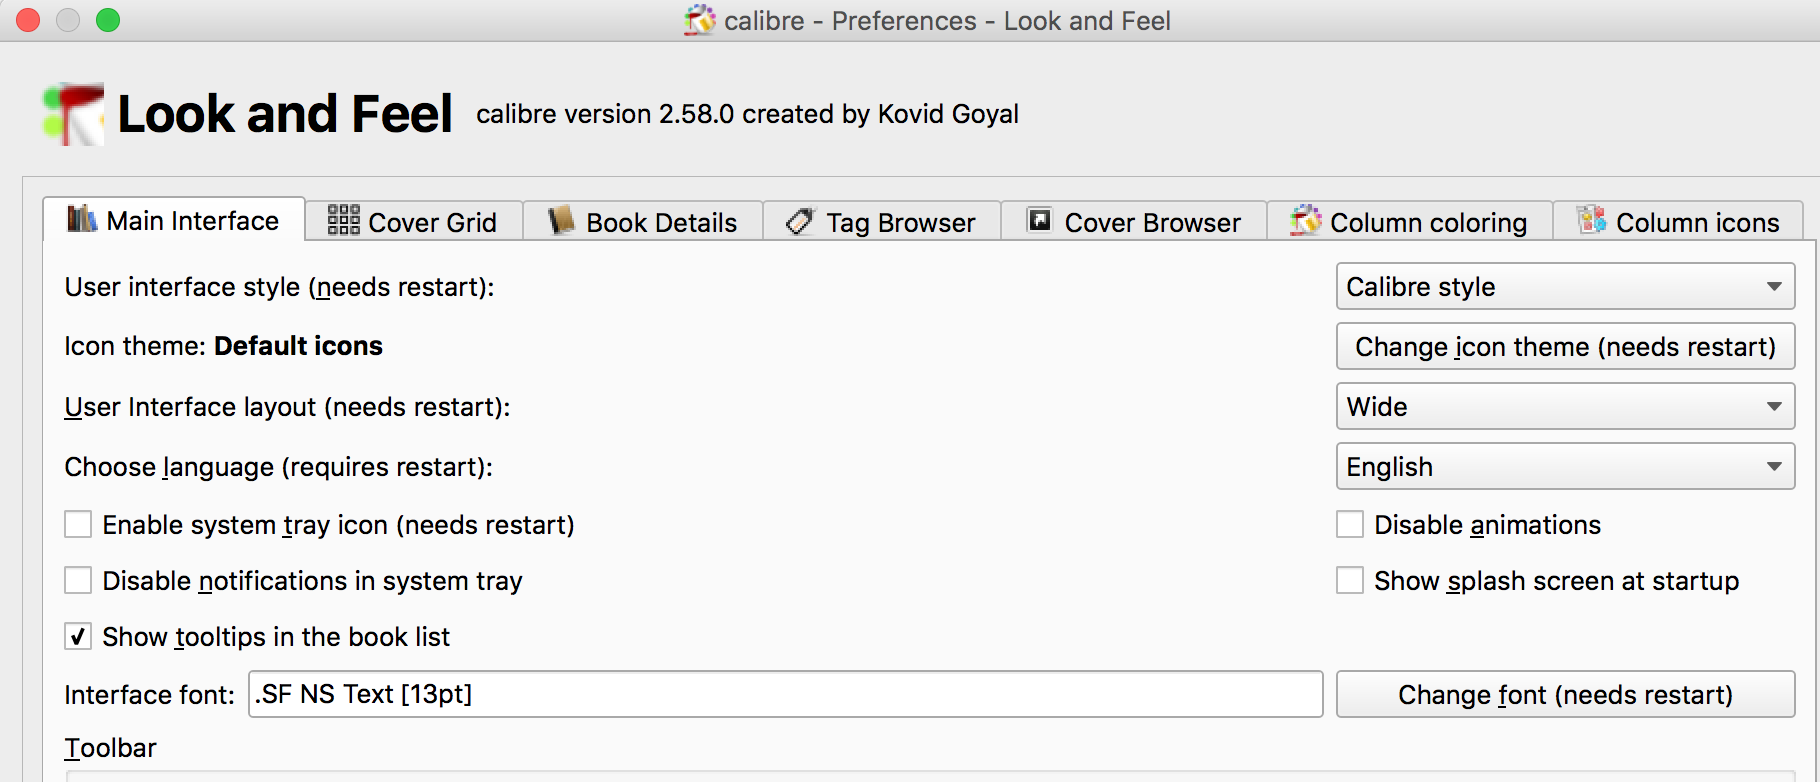1820x782 pixels.
Task: Toggle the Disable animations checkbox
Action: (1350, 525)
